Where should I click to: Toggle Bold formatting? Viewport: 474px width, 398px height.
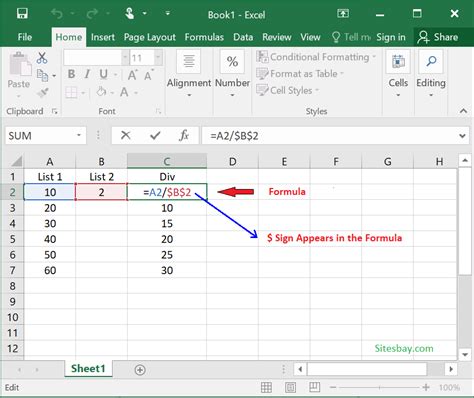(x=71, y=74)
